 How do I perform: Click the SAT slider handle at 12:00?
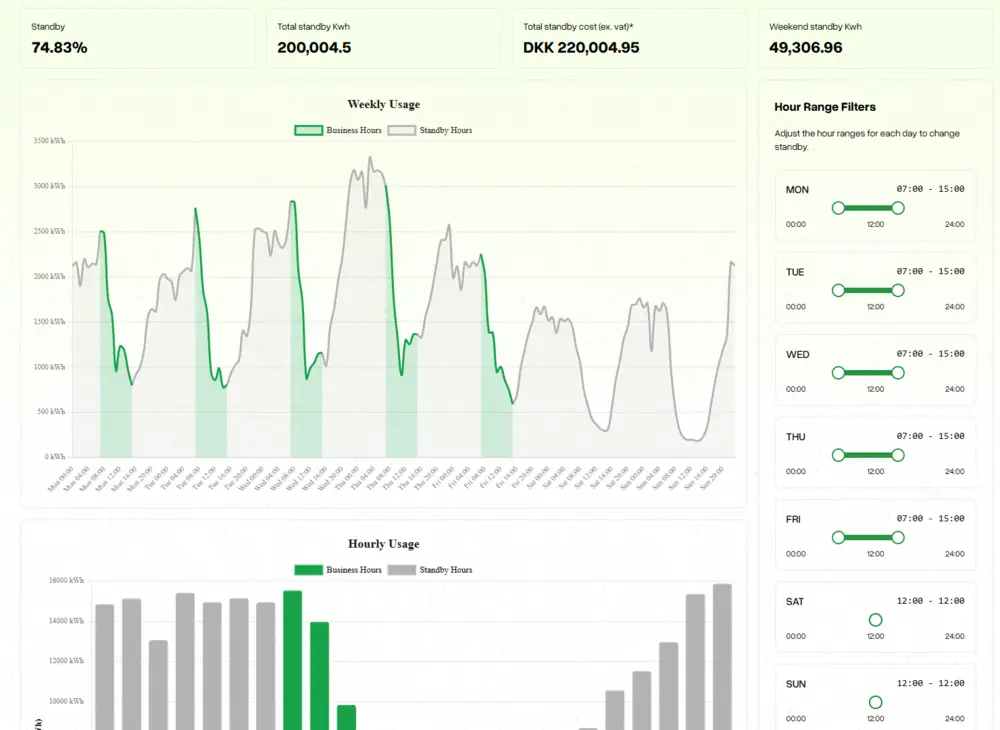876,620
